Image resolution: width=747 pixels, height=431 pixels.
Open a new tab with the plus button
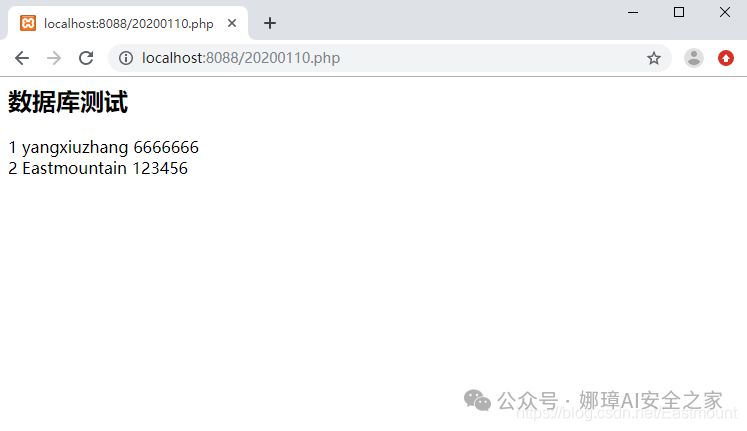(x=270, y=23)
